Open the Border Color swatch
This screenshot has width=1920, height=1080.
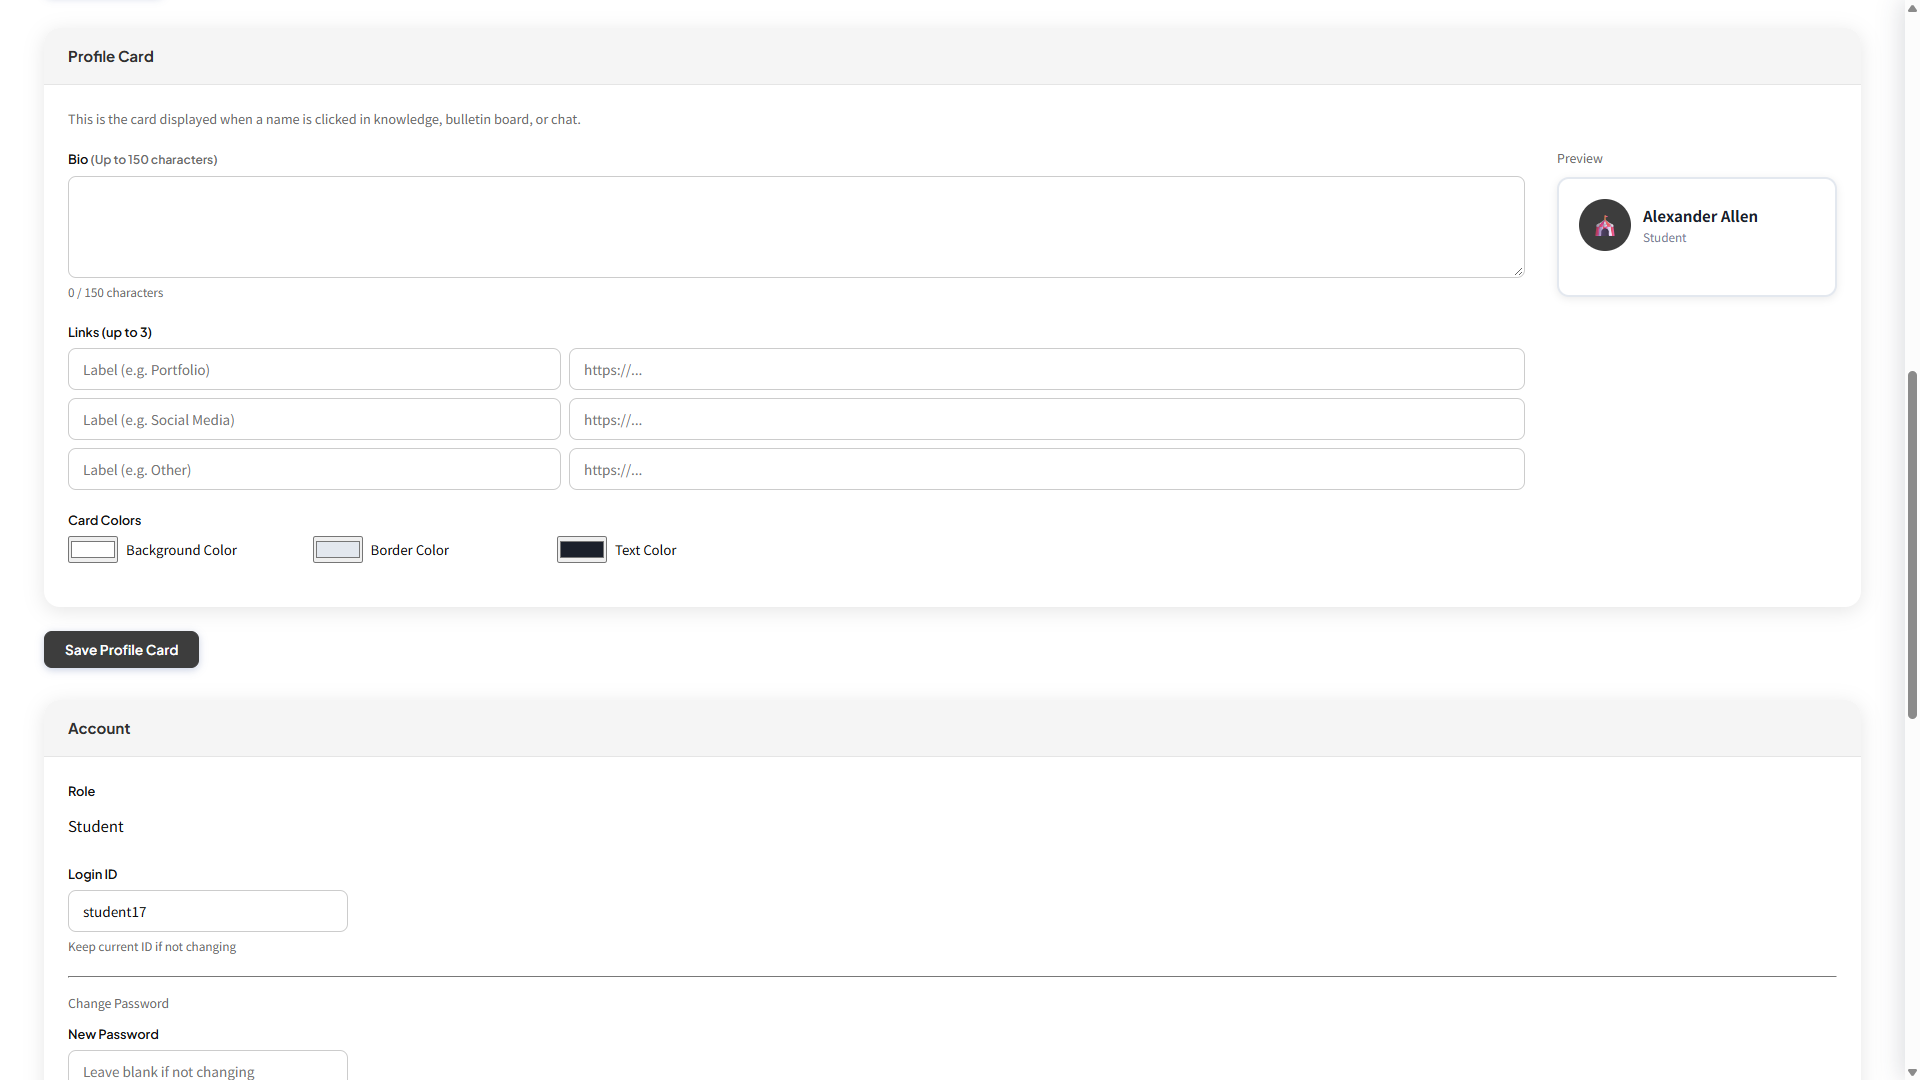click(338, 550)
